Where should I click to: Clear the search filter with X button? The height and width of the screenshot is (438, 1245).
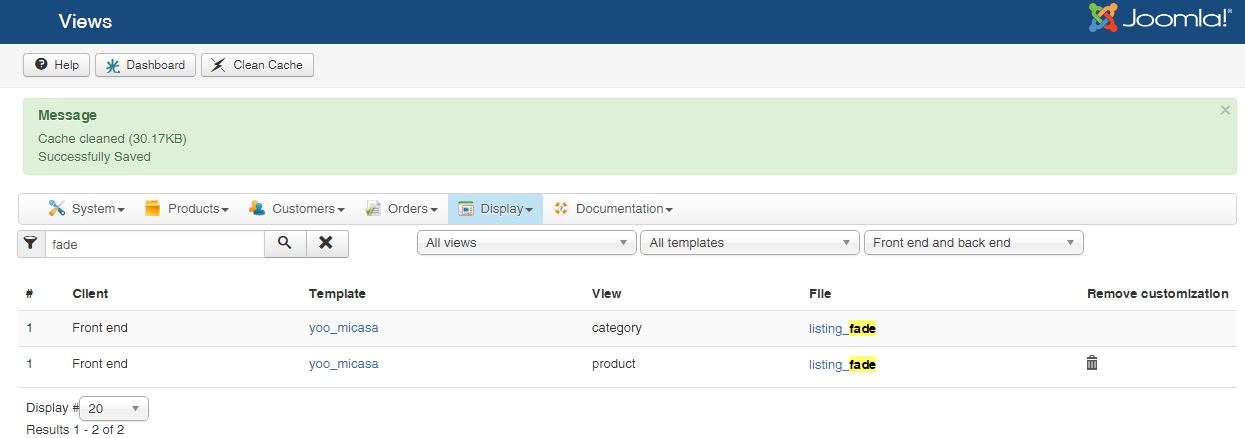pos(327,243)
